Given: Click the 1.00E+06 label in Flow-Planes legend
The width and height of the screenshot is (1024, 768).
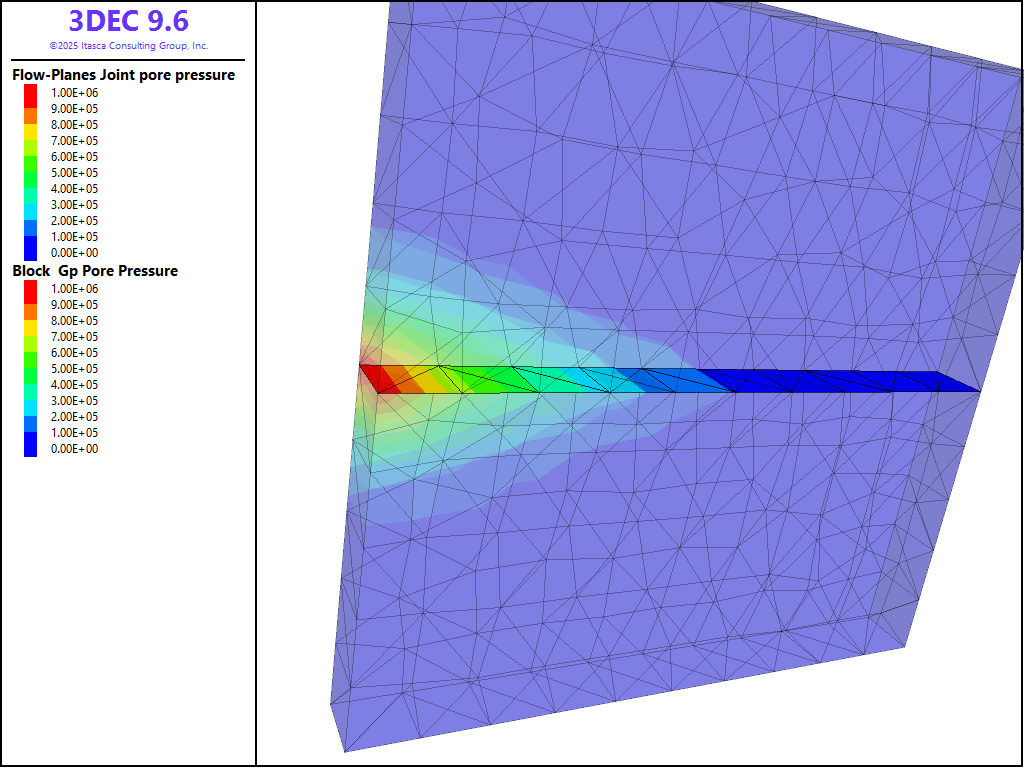Looking at the screenshot, I should tap(75, 93).
